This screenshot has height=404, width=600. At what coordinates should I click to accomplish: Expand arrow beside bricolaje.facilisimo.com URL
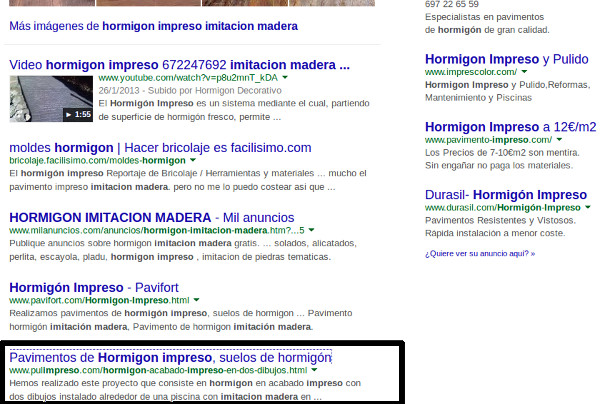coord(193,160)
